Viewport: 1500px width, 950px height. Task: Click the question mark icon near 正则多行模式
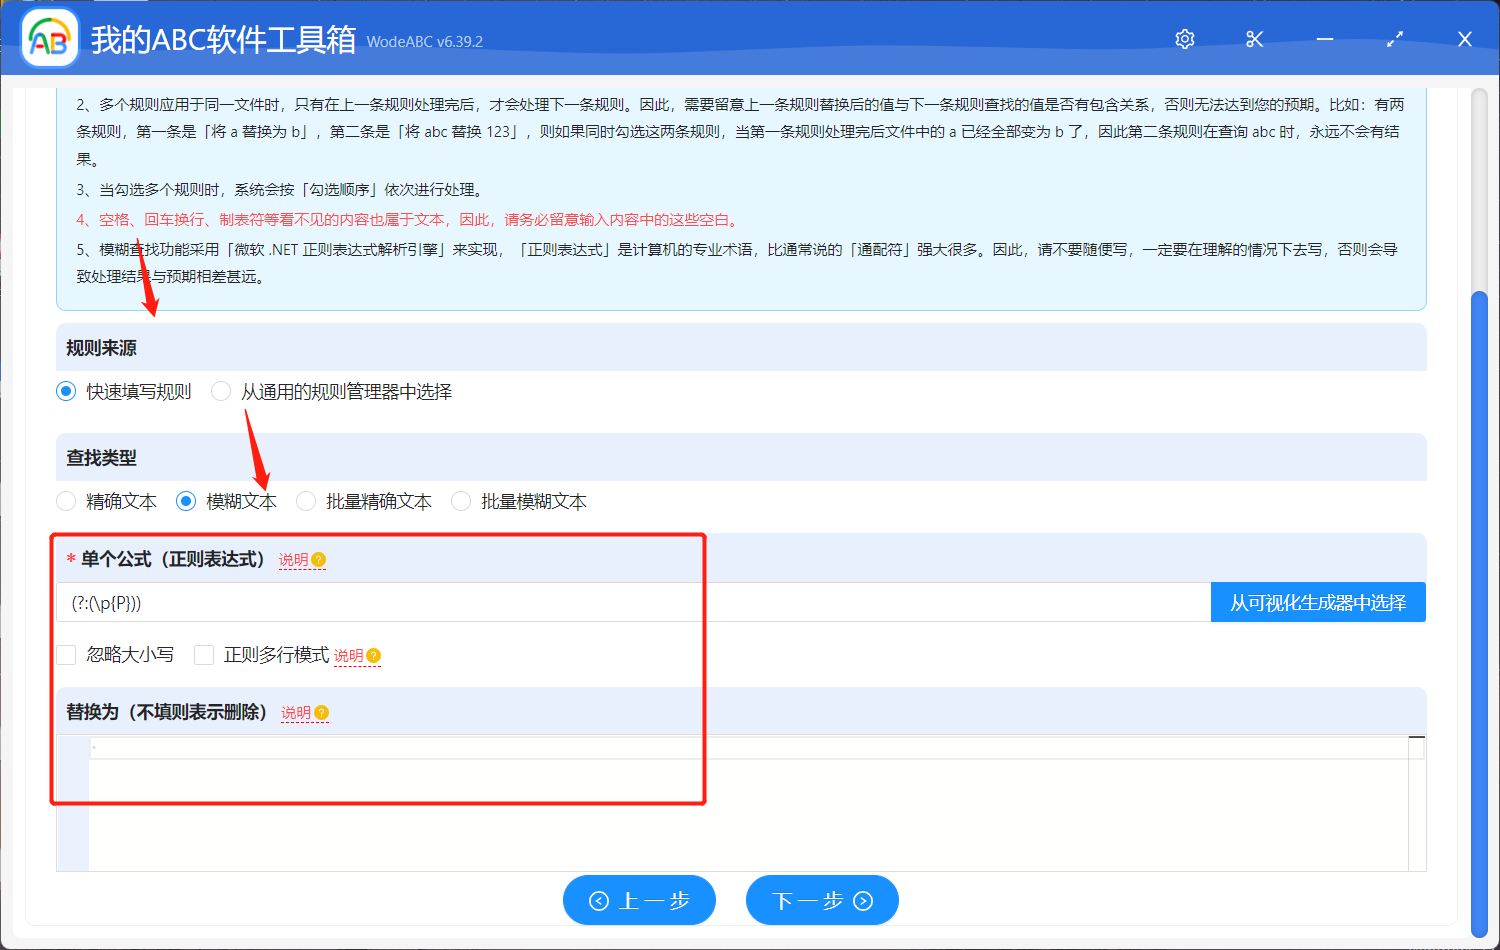(x=373, y=655)
